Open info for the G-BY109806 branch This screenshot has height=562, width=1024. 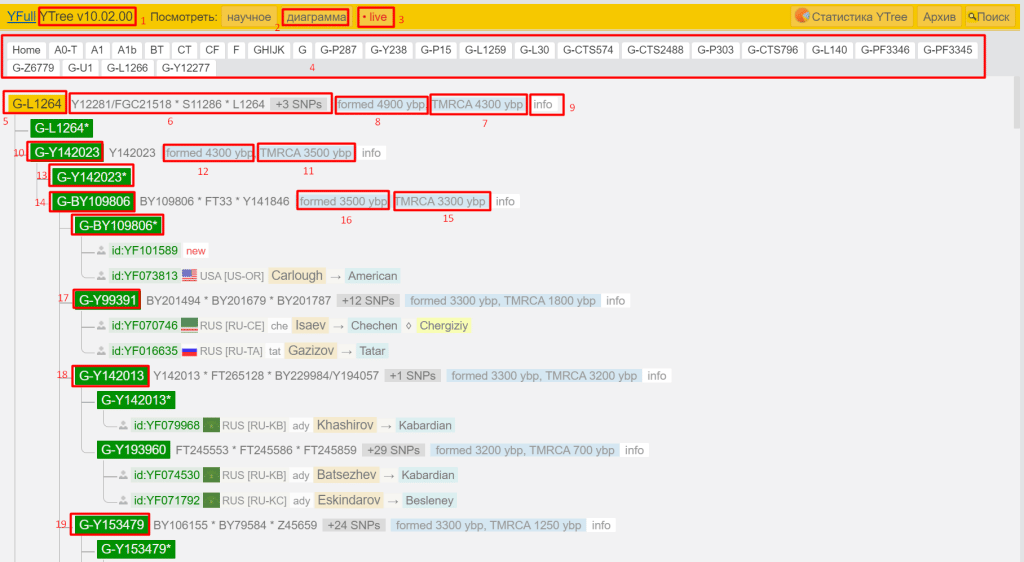click(506, 201)
